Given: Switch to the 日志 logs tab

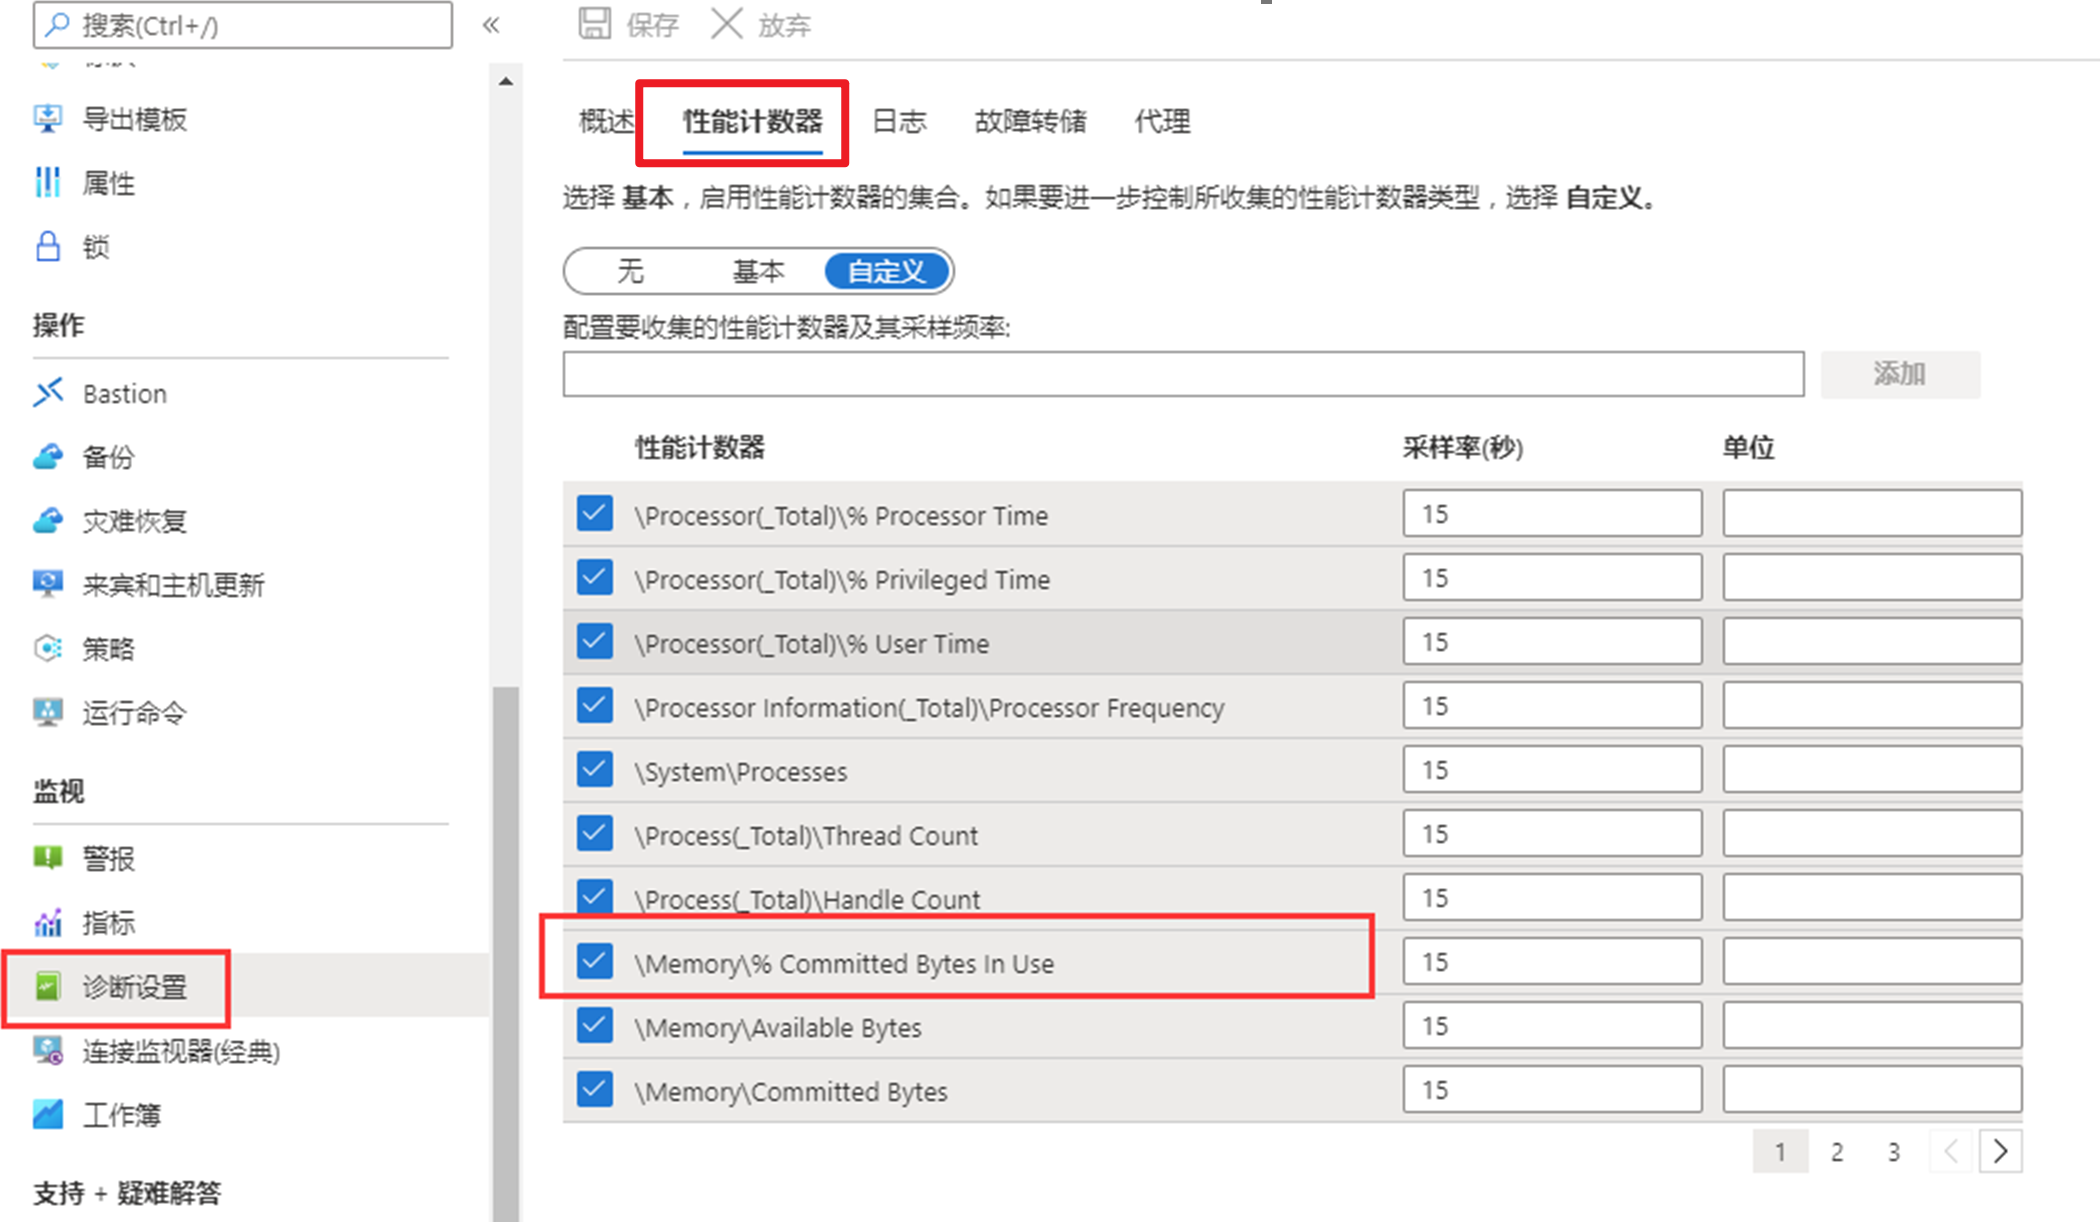Looking at the screenshot, I should pos(899,121).
